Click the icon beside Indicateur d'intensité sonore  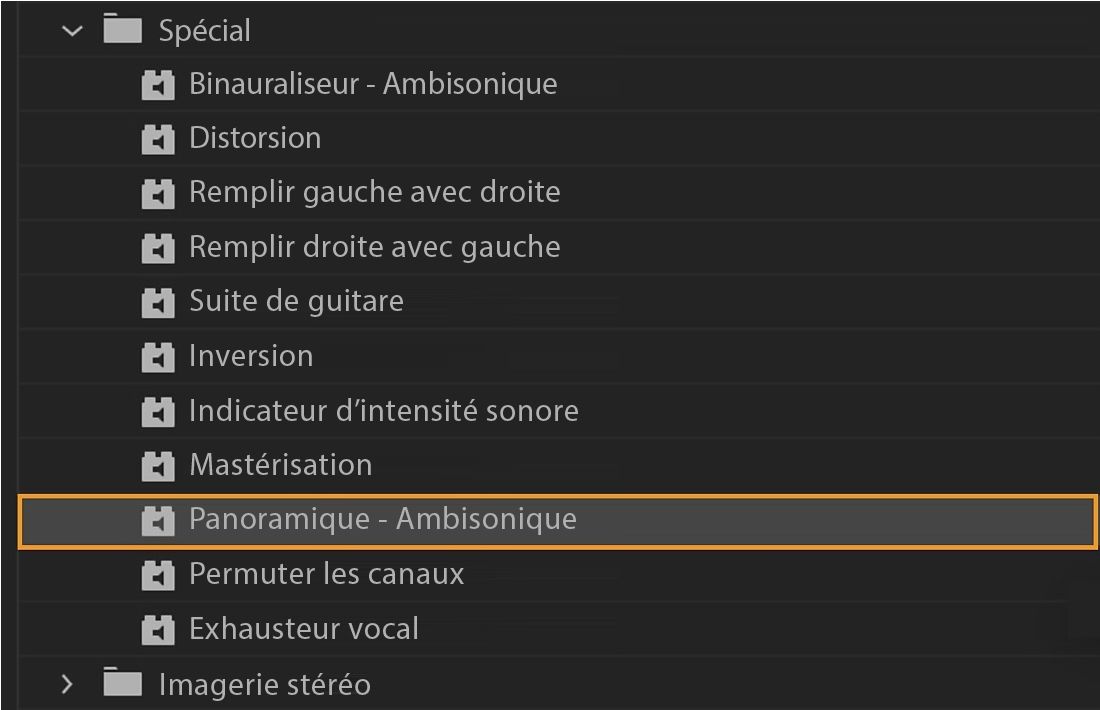[x=158, y=410]
